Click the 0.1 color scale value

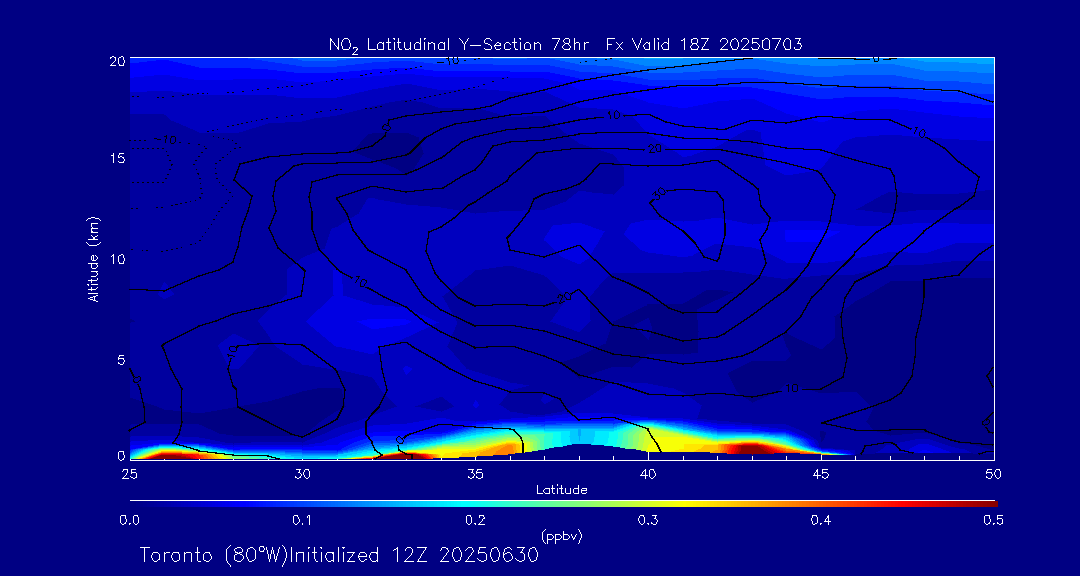pyautogui.click(x=302, y=521)
